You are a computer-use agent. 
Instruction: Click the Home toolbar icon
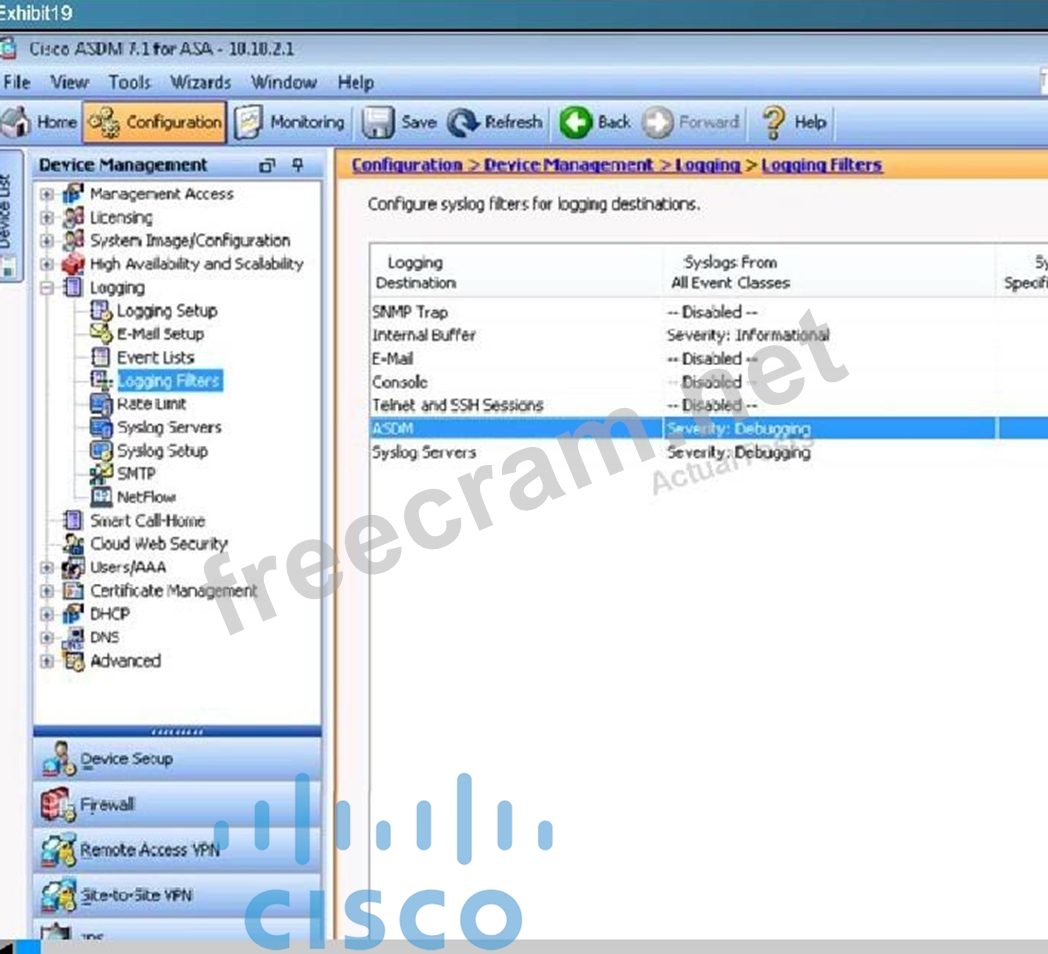(18, 122)
